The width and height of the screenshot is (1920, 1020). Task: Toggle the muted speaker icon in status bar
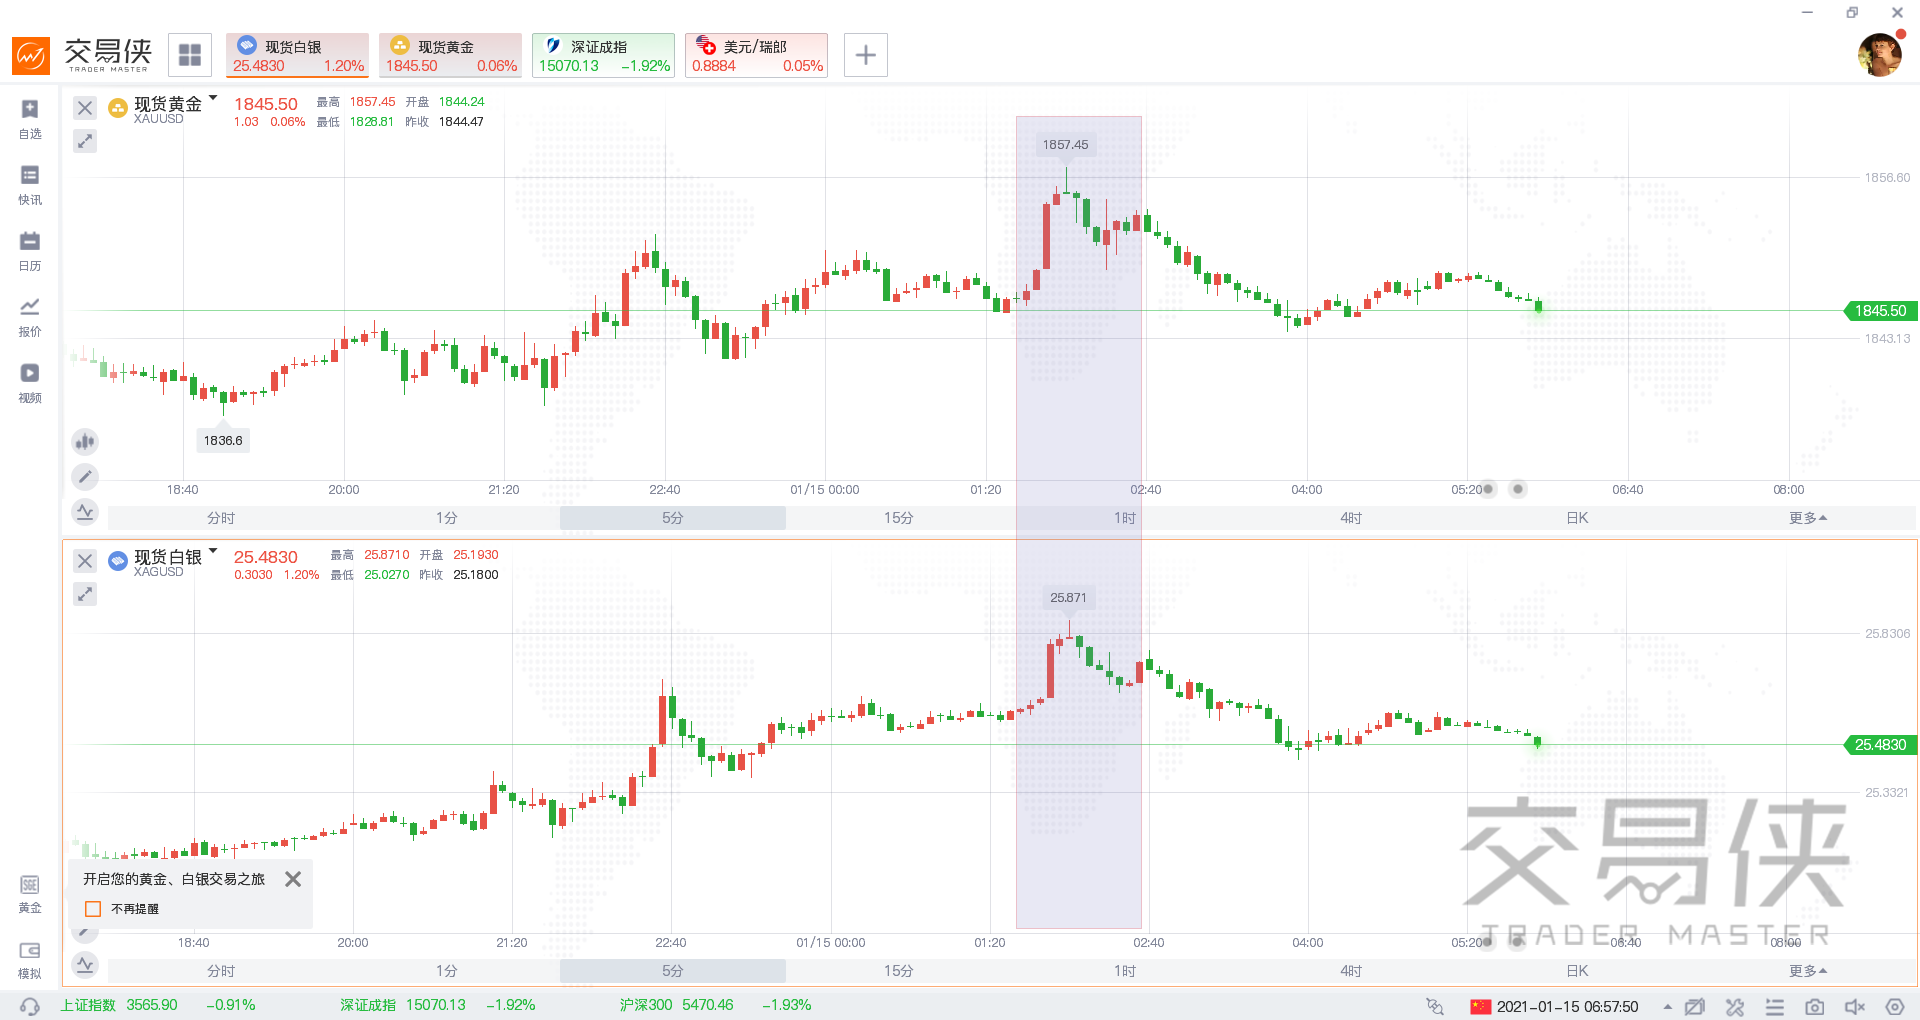(1854, 1006)
